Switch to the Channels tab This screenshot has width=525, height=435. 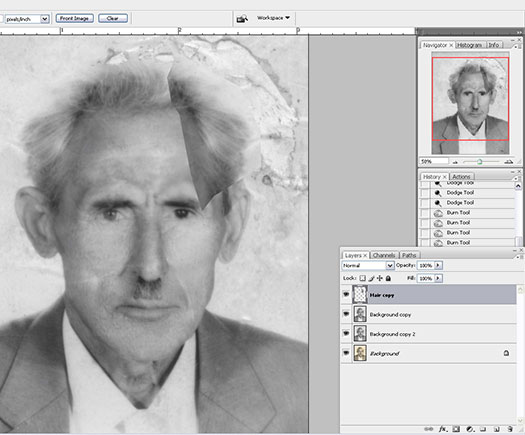pyautogui.click(x=384, y=256)
